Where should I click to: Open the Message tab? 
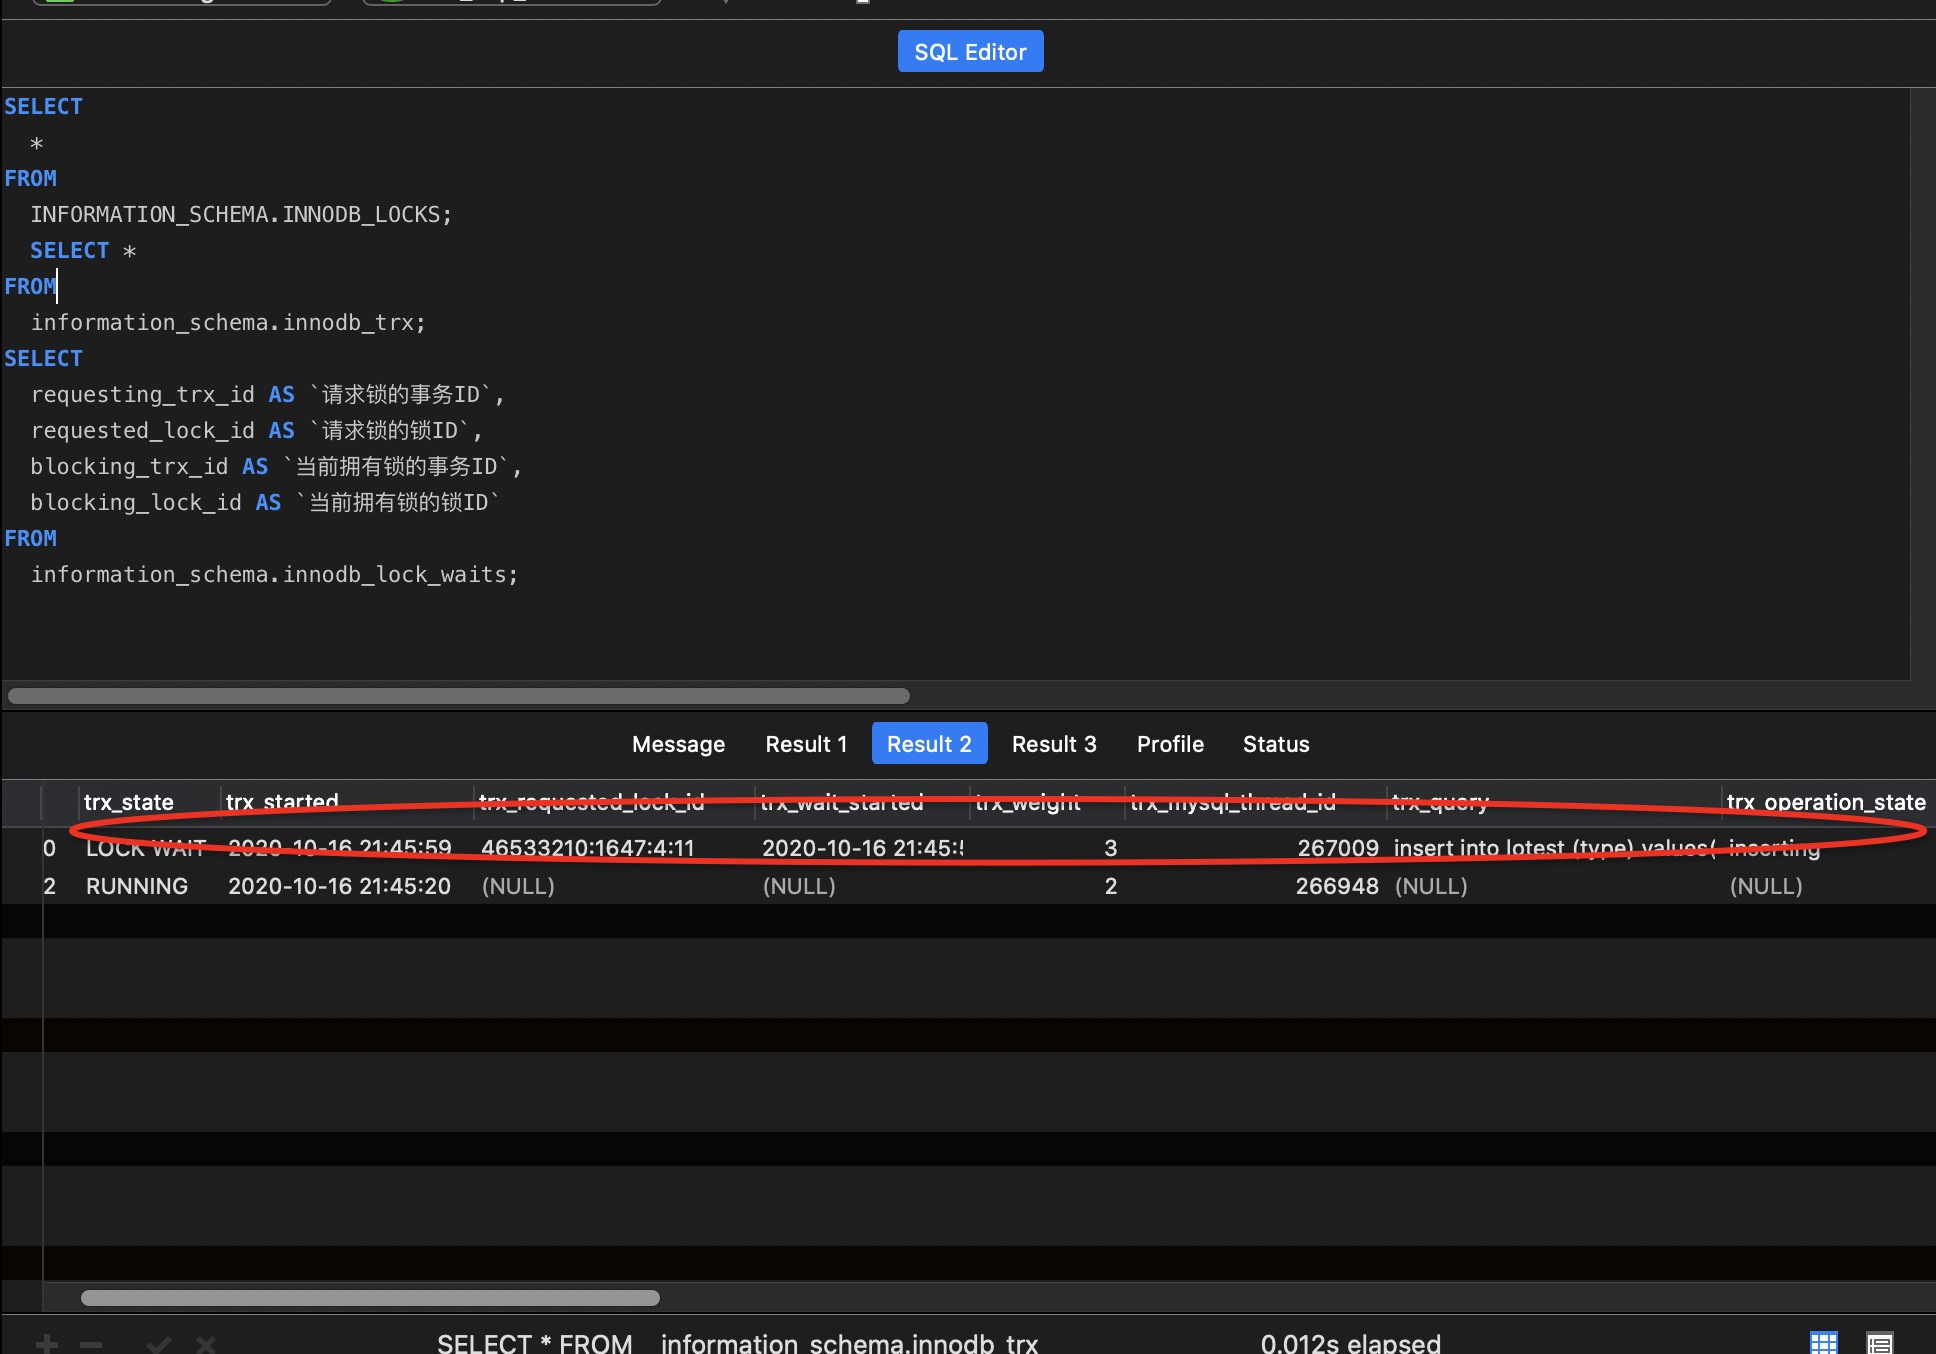coord(678,744)
